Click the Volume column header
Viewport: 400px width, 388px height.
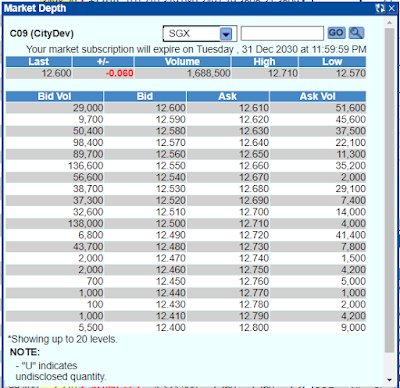pyautogui.click(x=182, y=62)
